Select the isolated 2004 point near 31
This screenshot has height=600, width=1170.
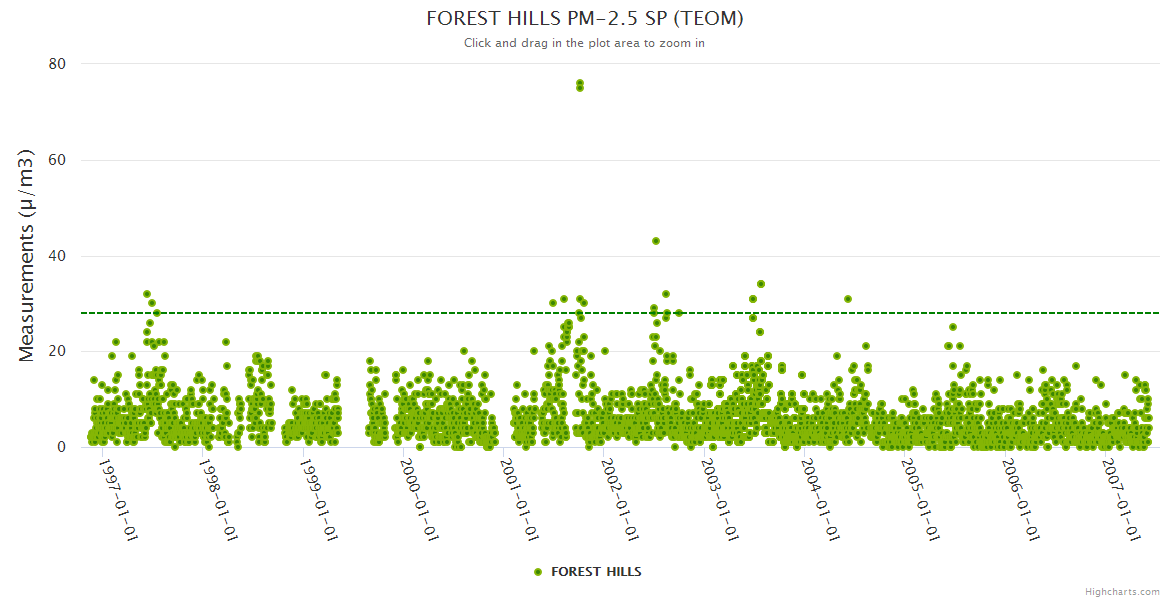tap(848, 299)
